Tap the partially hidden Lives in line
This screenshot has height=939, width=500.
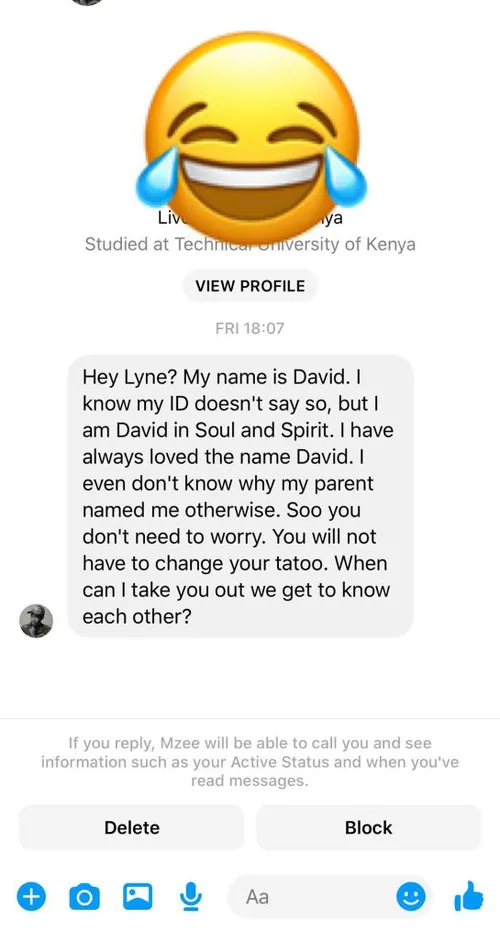coord(250,219)
